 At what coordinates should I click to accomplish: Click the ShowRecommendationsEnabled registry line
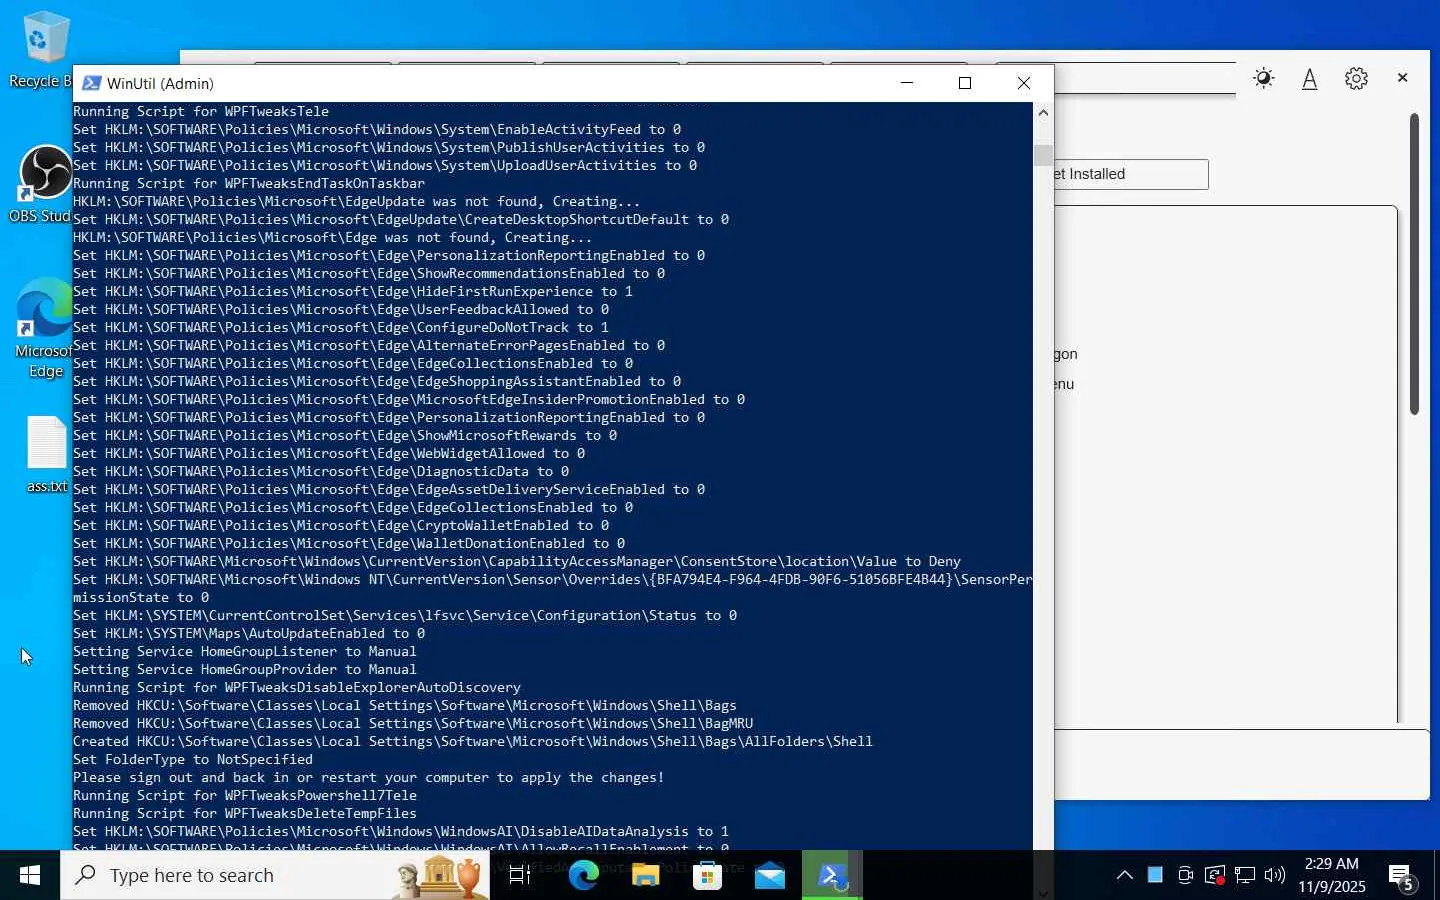369,273
